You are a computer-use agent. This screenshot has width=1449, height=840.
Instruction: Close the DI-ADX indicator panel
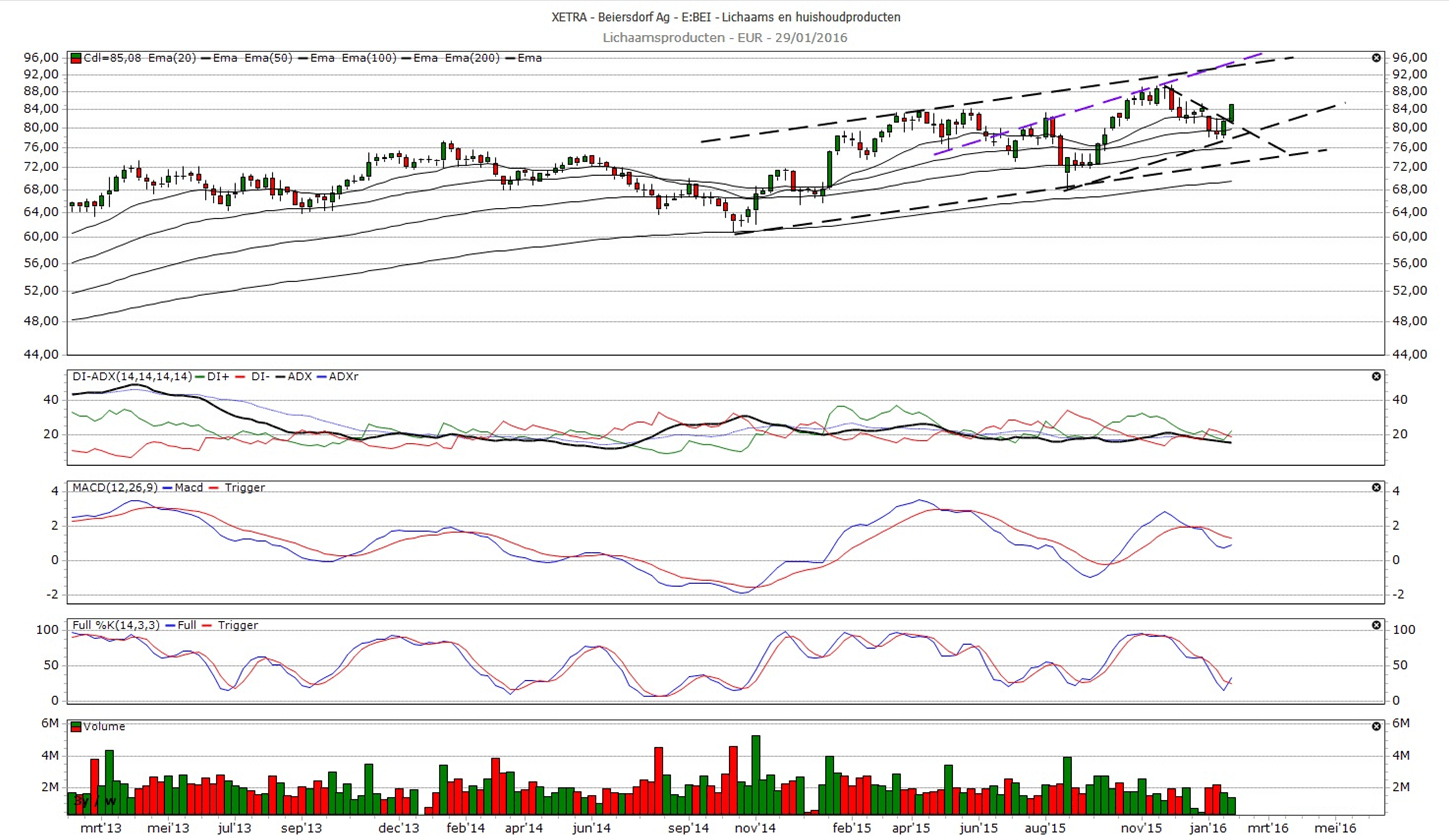tap(1377, 376)
